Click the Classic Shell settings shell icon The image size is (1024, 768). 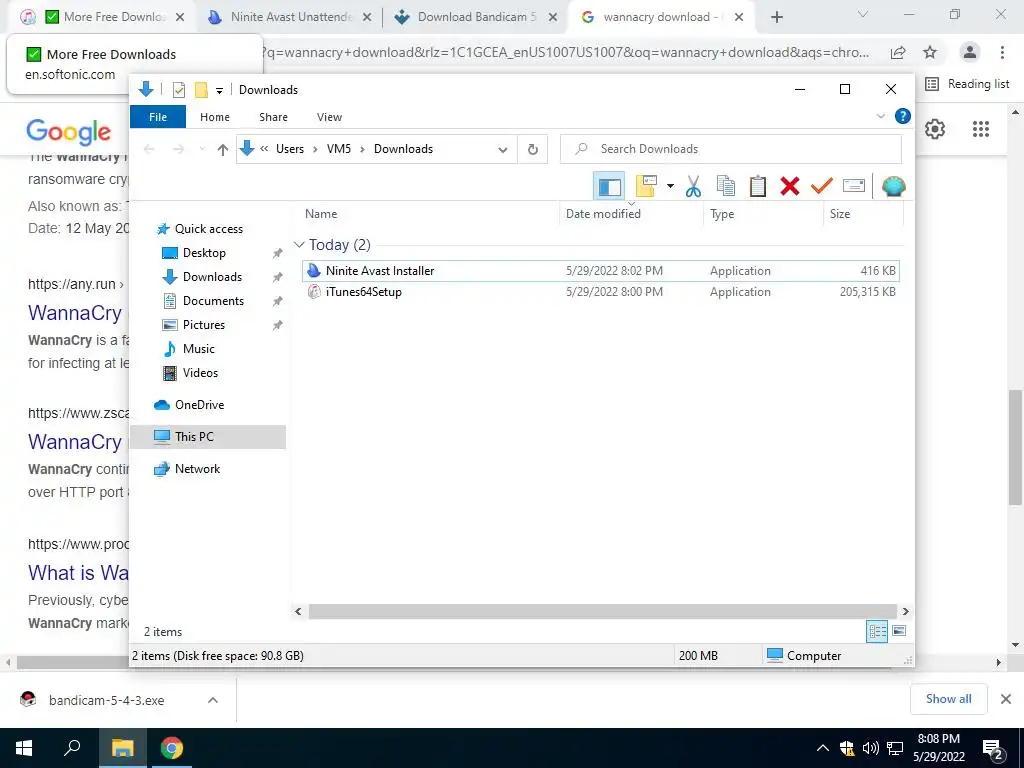(x=893, y=186)
